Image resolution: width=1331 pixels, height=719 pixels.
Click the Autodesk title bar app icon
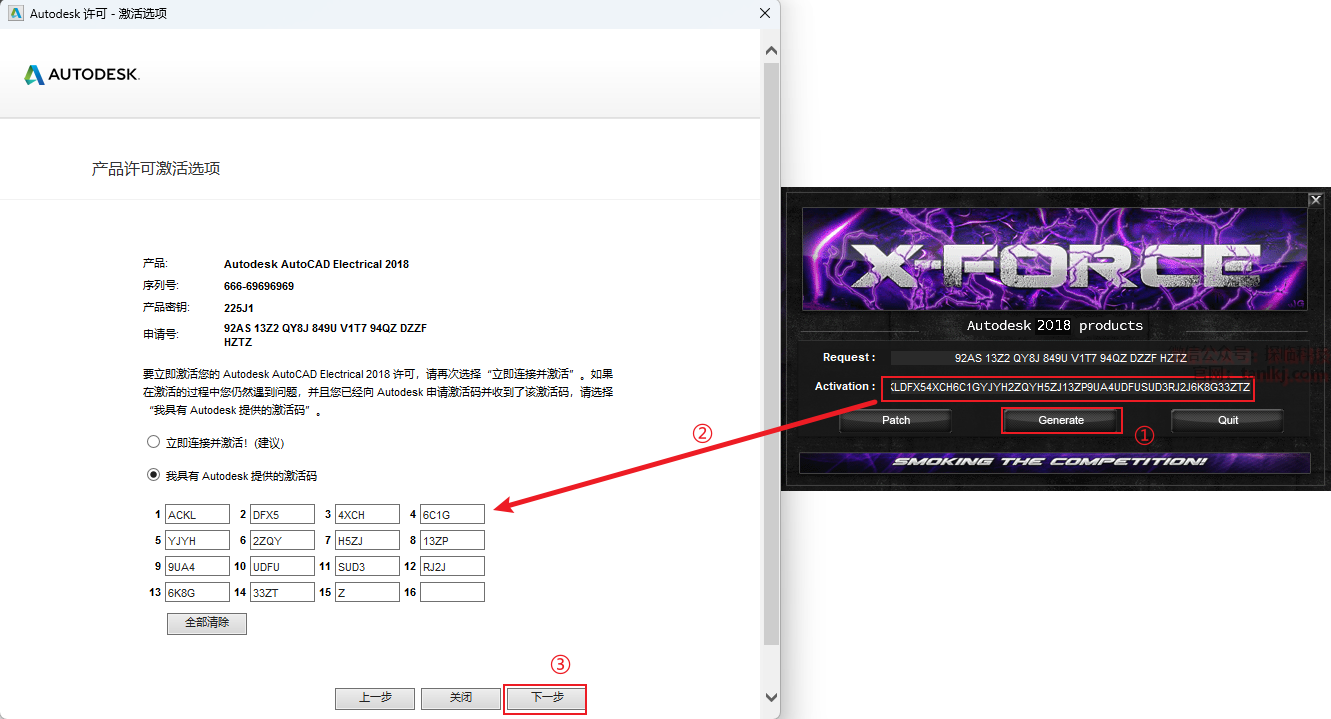[x=15, y=13]
